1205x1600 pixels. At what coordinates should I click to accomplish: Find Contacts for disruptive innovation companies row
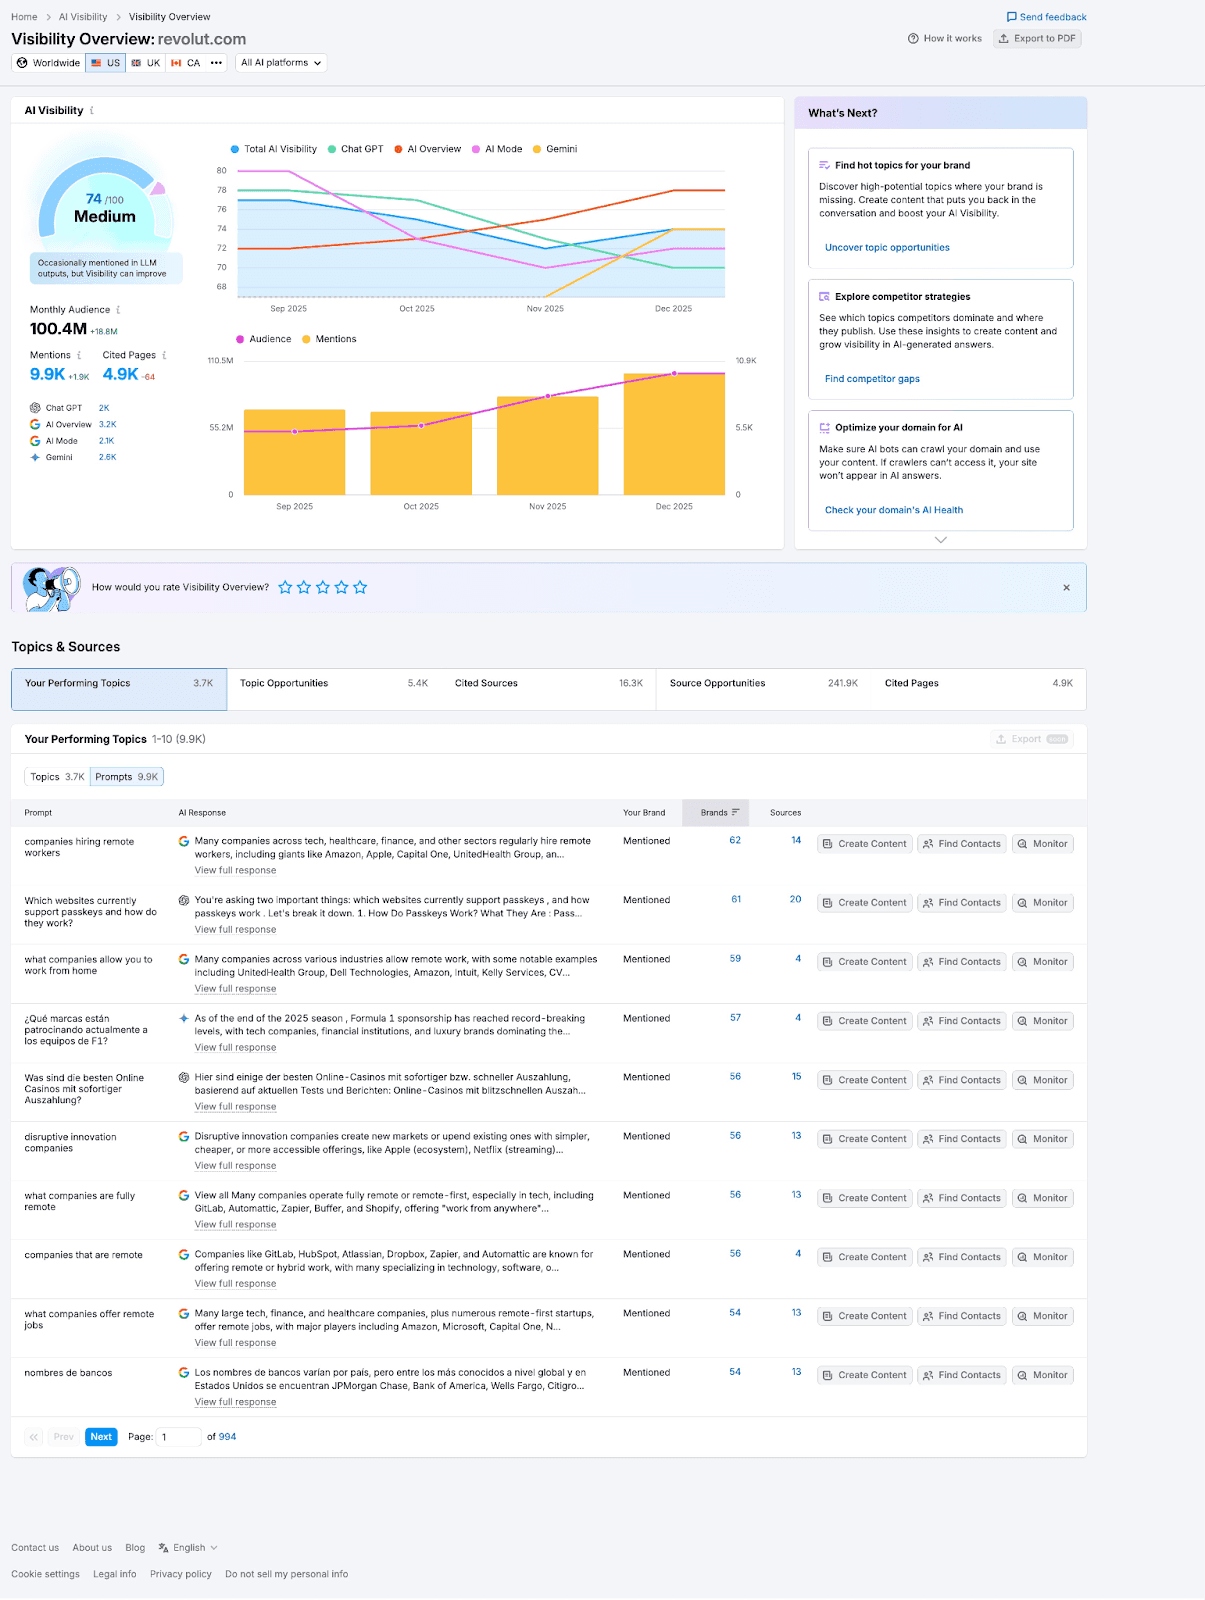[962, 1139]
